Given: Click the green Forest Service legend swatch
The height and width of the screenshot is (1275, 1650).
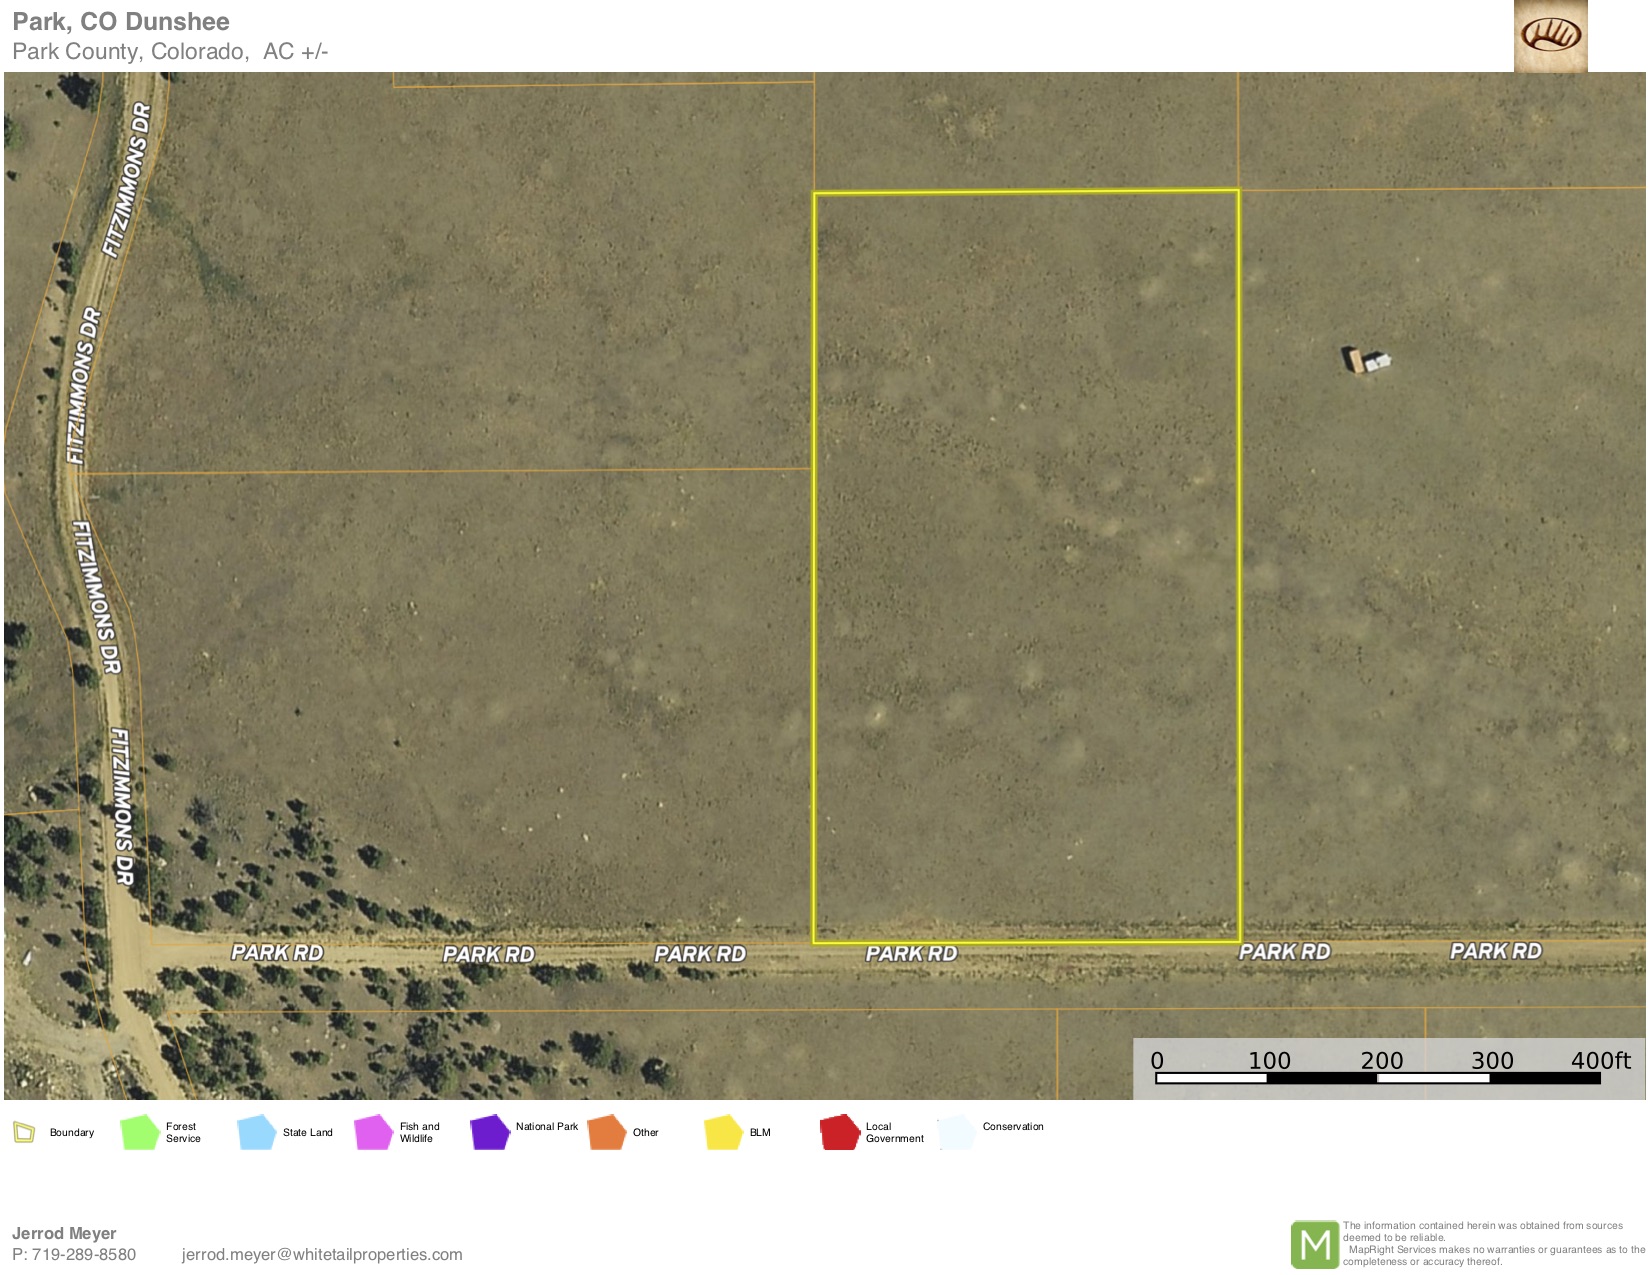Looking at the screenshot, I should (140, 1132).
